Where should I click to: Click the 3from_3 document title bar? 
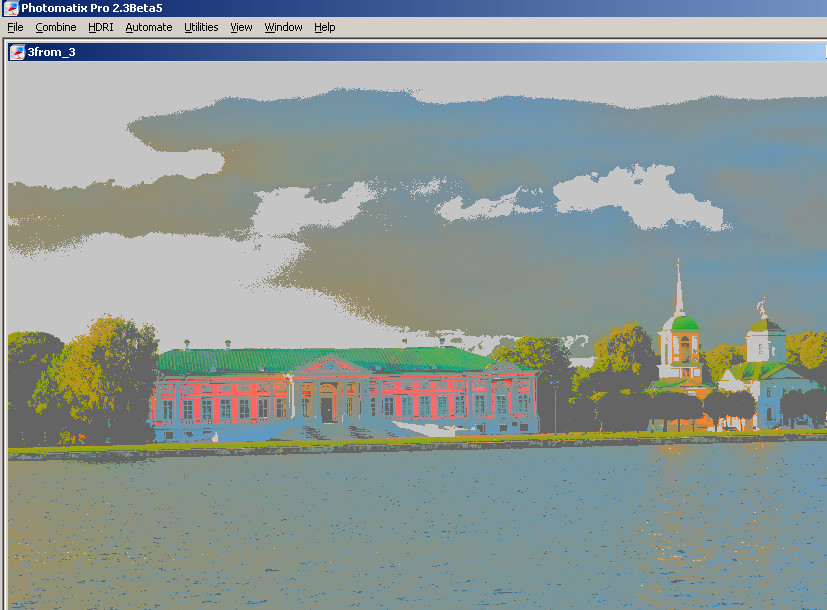400,52
